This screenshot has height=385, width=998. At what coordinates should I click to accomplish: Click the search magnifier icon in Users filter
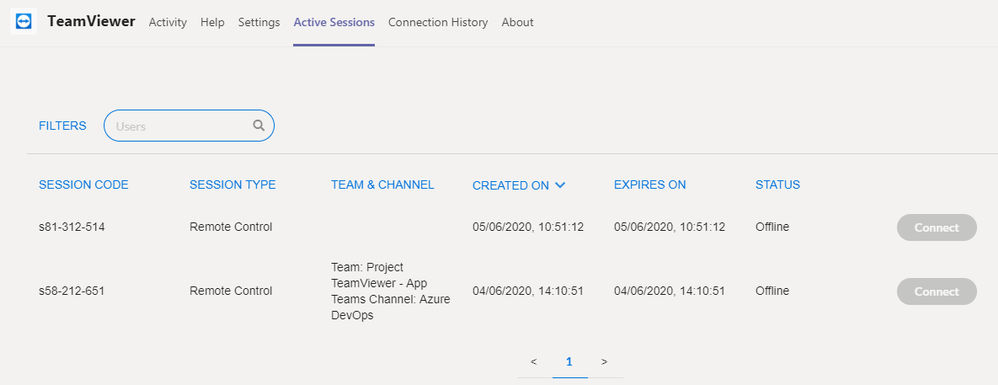click(258, 125)
